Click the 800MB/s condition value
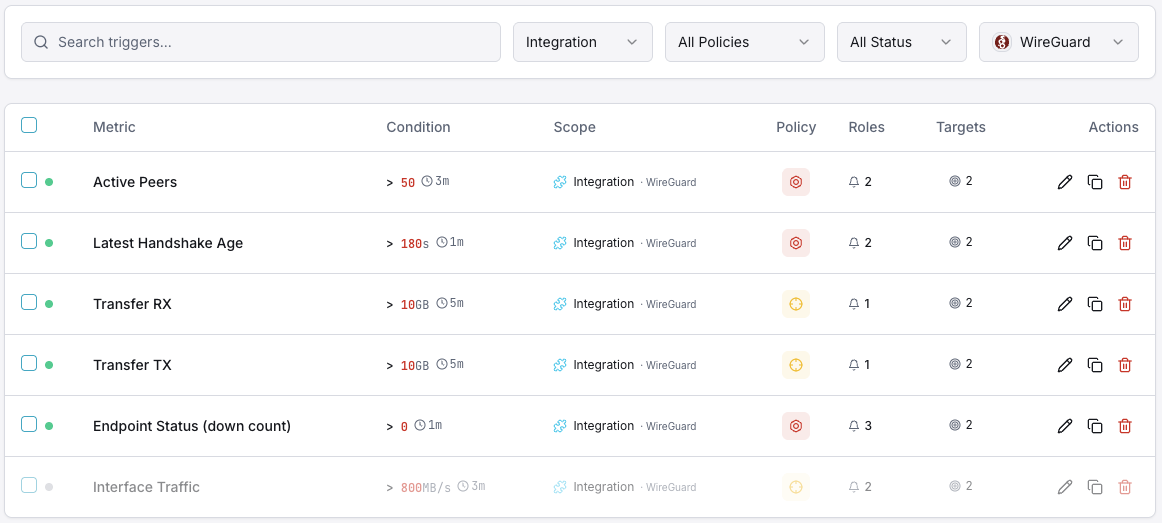Screen dimensions: 1162x523 pos(425,487)
